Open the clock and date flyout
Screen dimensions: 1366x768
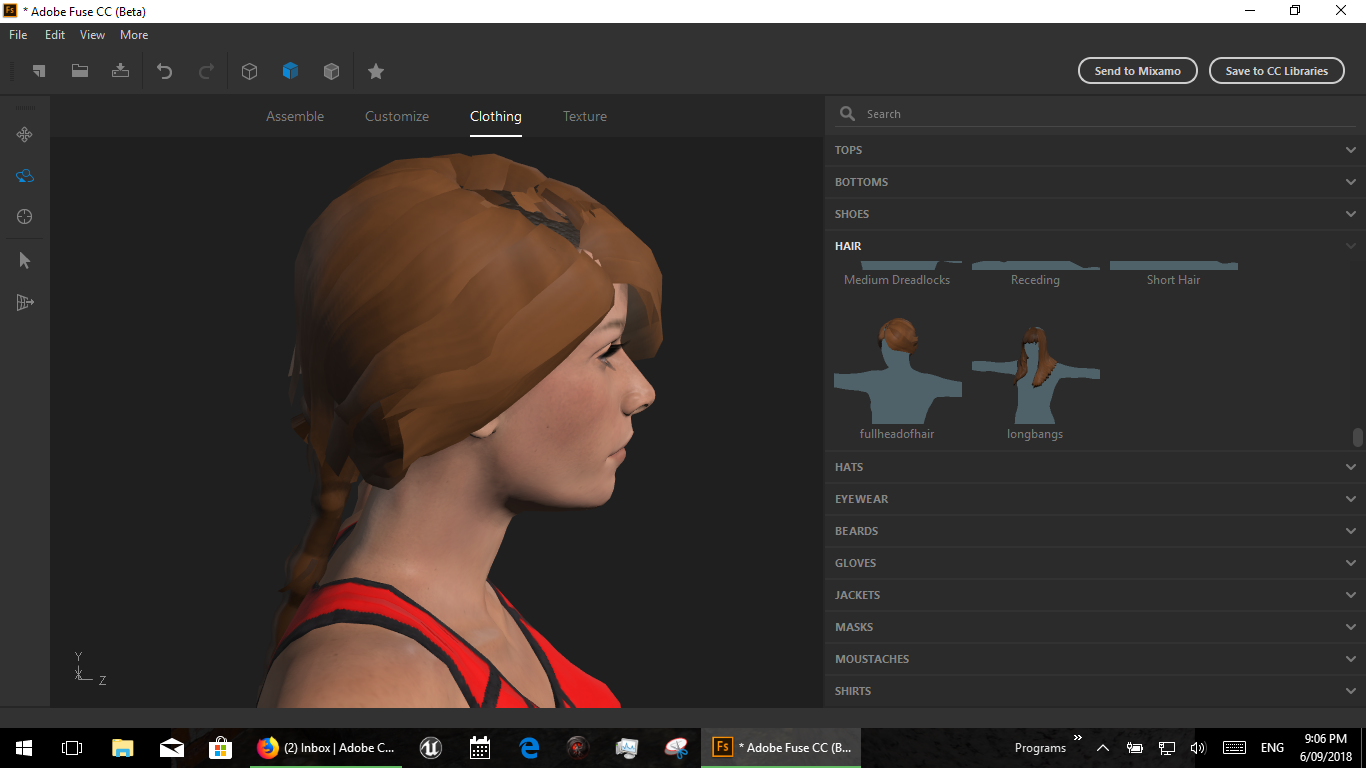click(1325, 748)
